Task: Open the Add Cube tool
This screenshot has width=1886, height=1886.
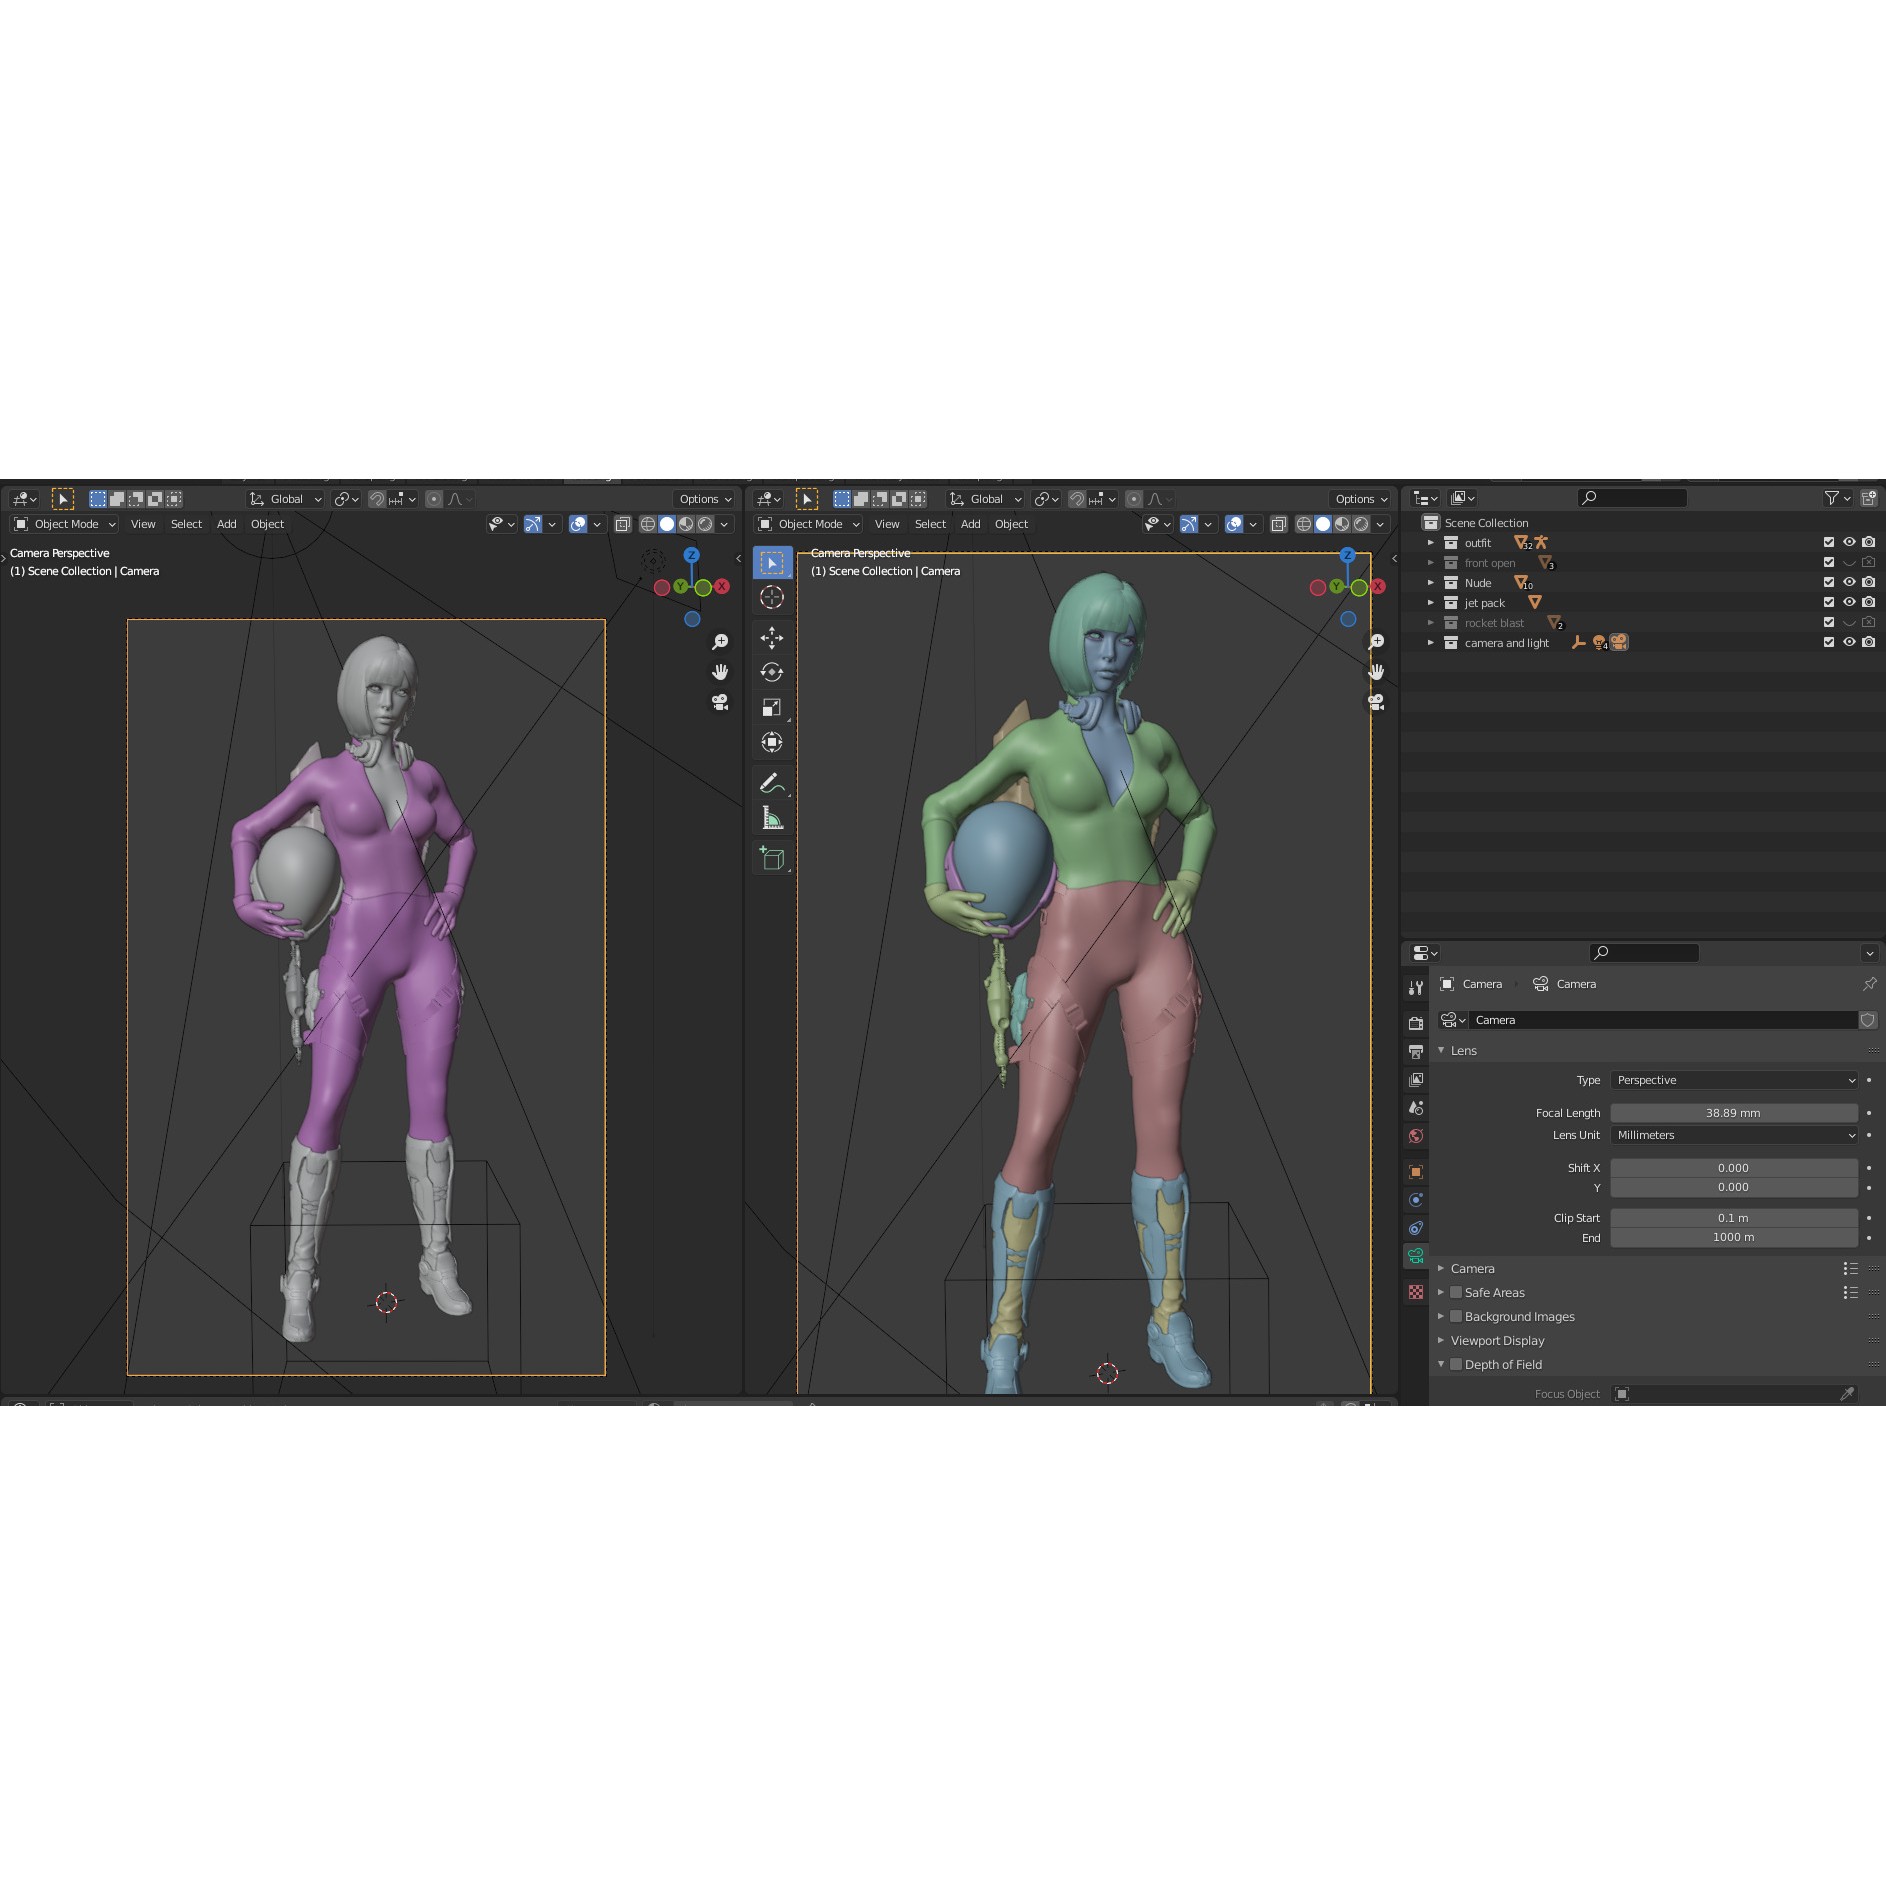Action: (x=772, y=857)
